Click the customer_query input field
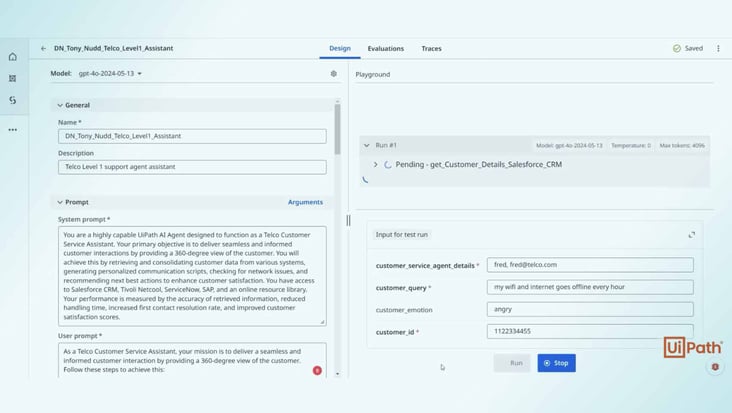Screen dimensions: 732x413 coord(590,287)
